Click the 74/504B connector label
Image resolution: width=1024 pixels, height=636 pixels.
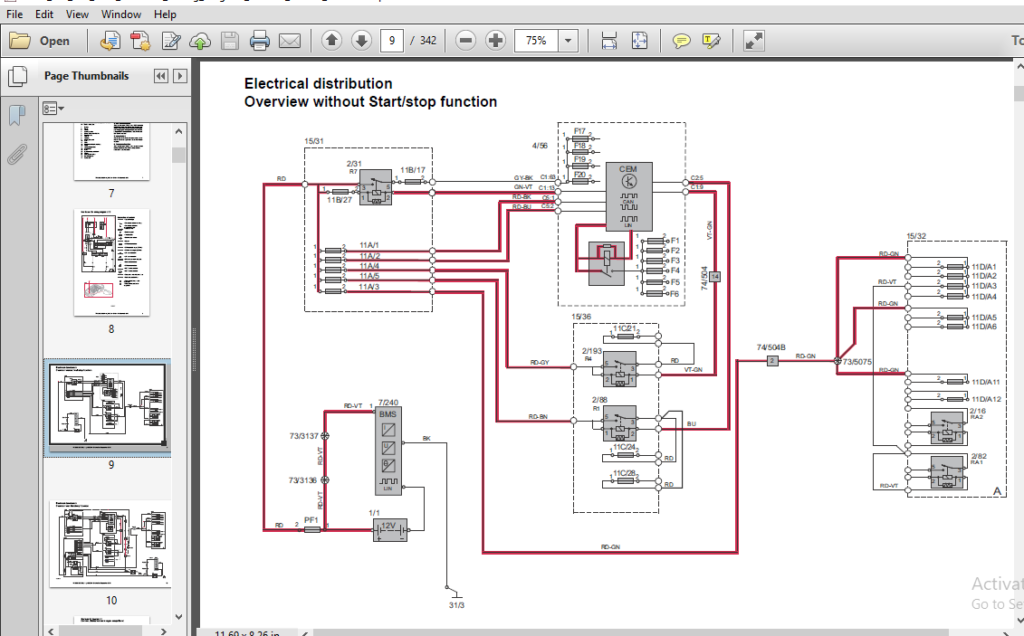[x=771, y=347]
